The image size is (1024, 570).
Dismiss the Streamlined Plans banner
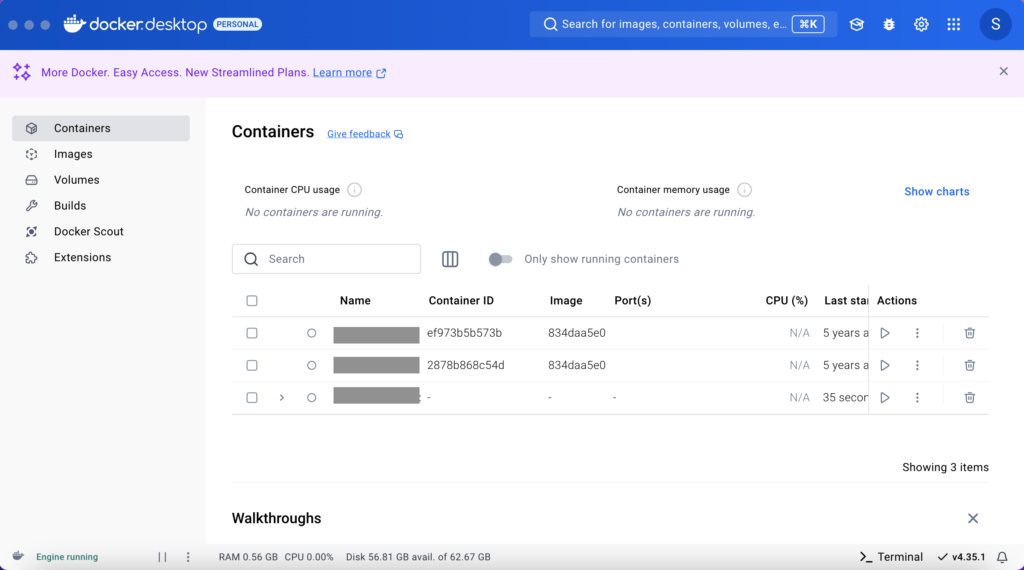[1004, 71]
